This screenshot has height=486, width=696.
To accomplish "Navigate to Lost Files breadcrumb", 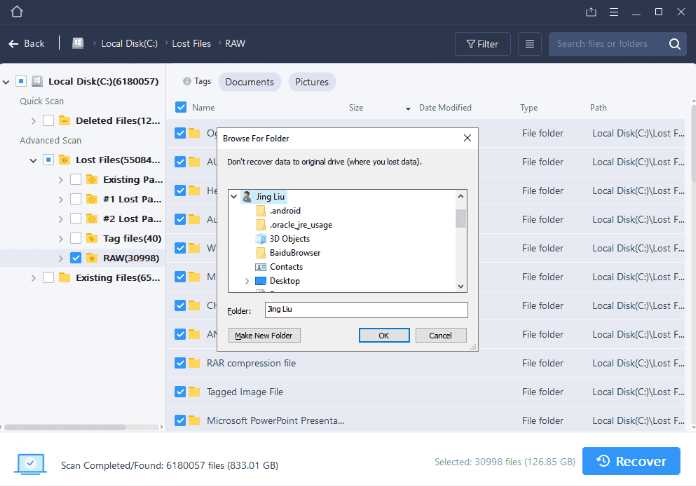I will point(191,43).
